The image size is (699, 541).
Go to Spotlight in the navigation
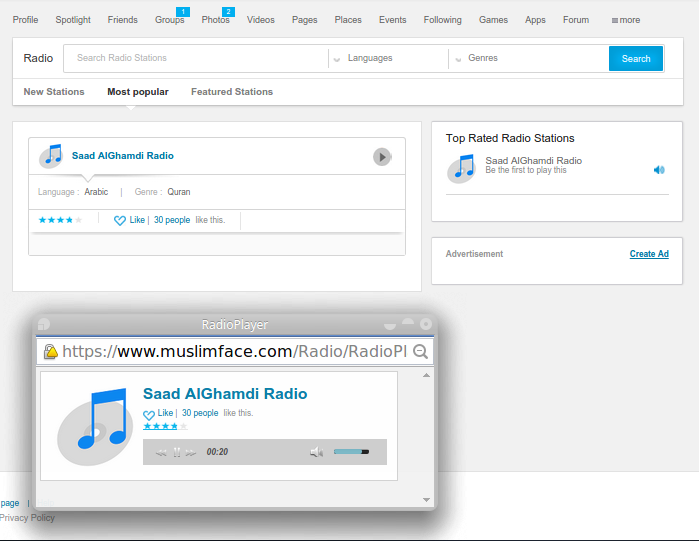73,20
